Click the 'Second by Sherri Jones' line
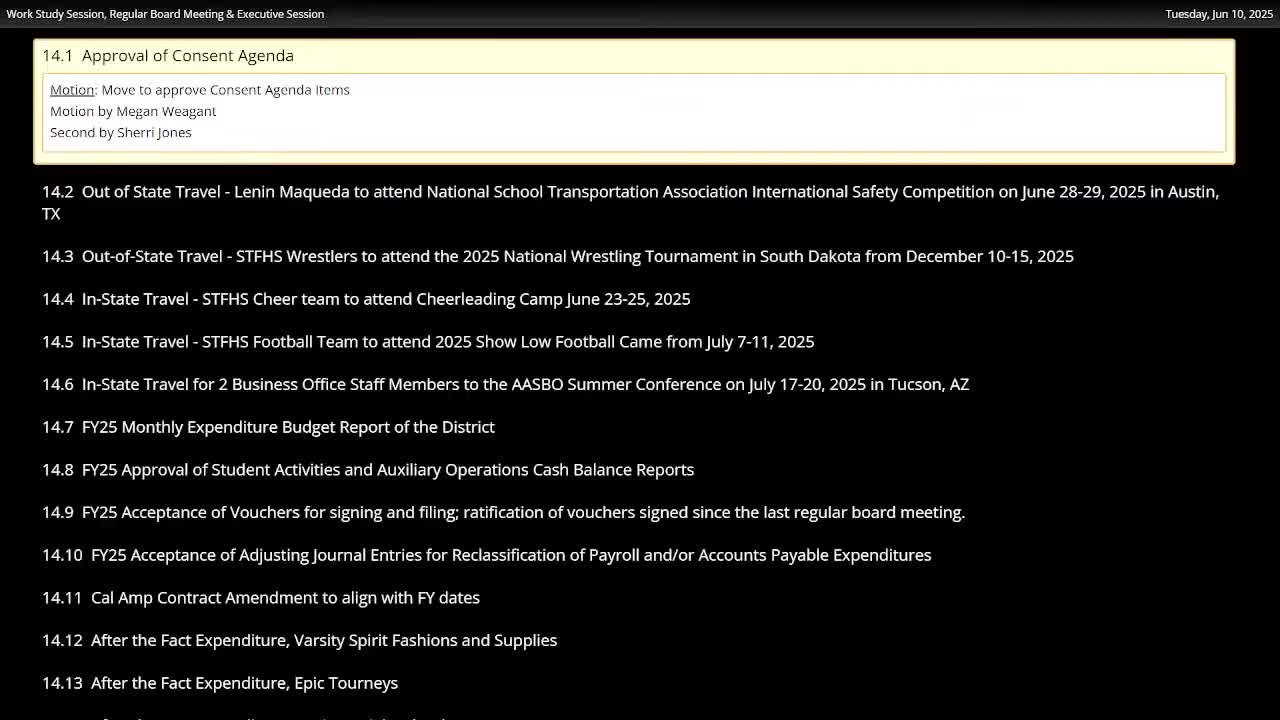The image size is (1280, 720). click(x=121, y=132)
